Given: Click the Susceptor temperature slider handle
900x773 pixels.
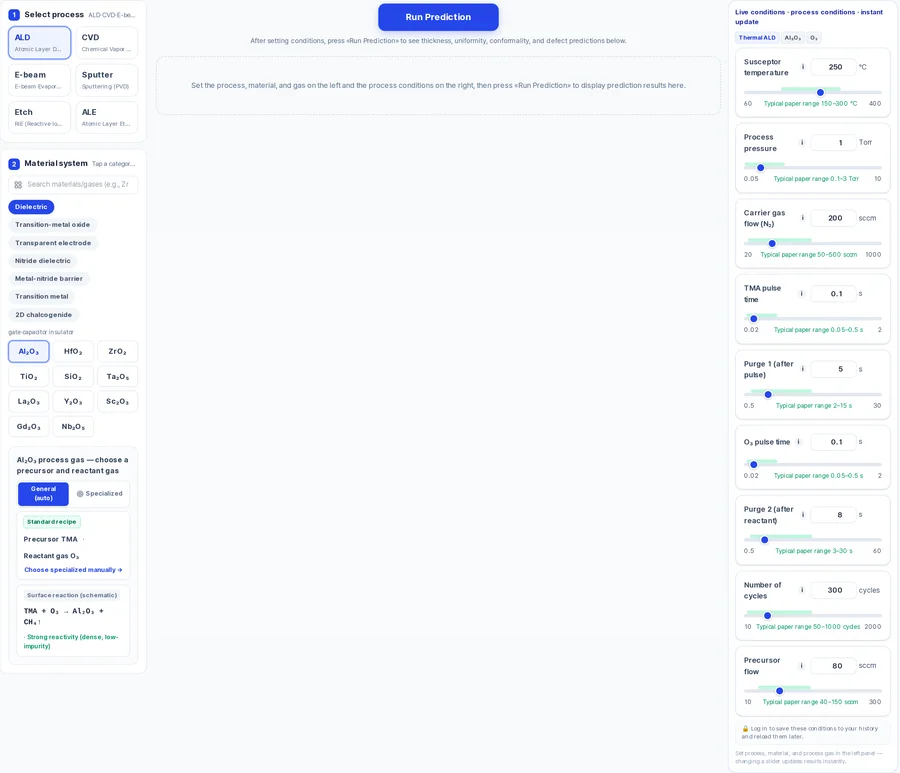Looking at the screenshot, I should pos(820,92).
